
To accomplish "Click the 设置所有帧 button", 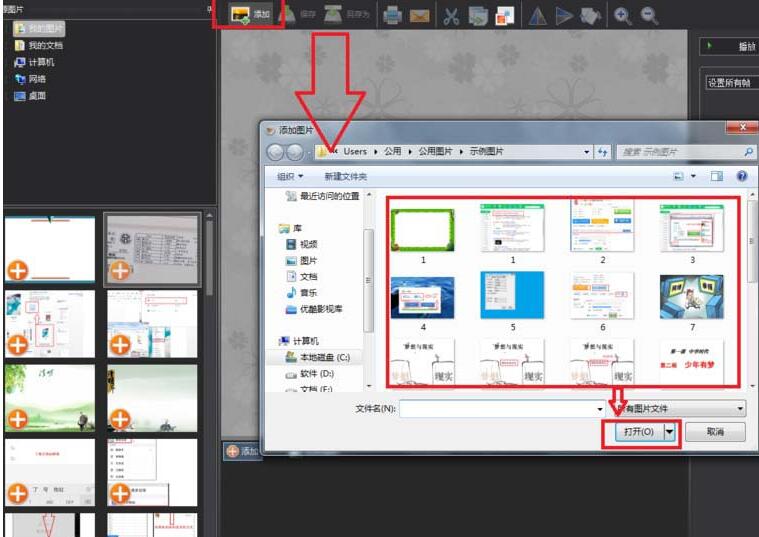I will [730, 83].
